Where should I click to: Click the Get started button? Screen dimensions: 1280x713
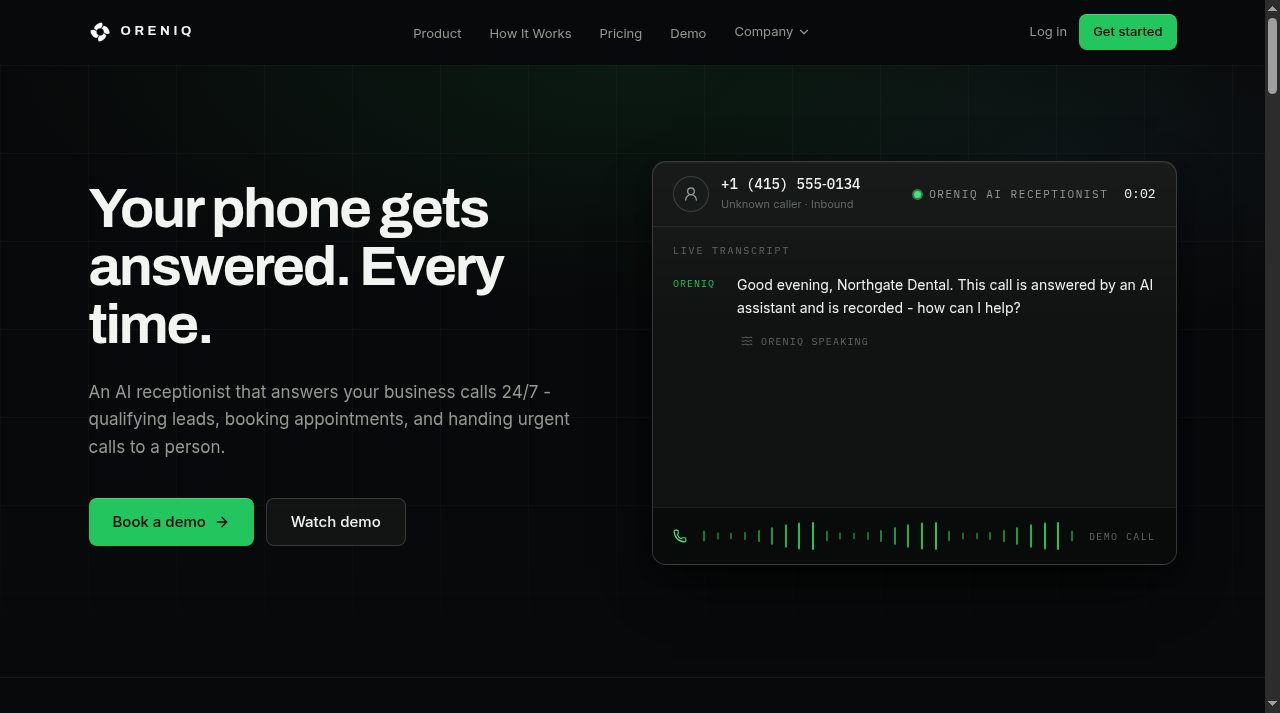point(1128,32)
